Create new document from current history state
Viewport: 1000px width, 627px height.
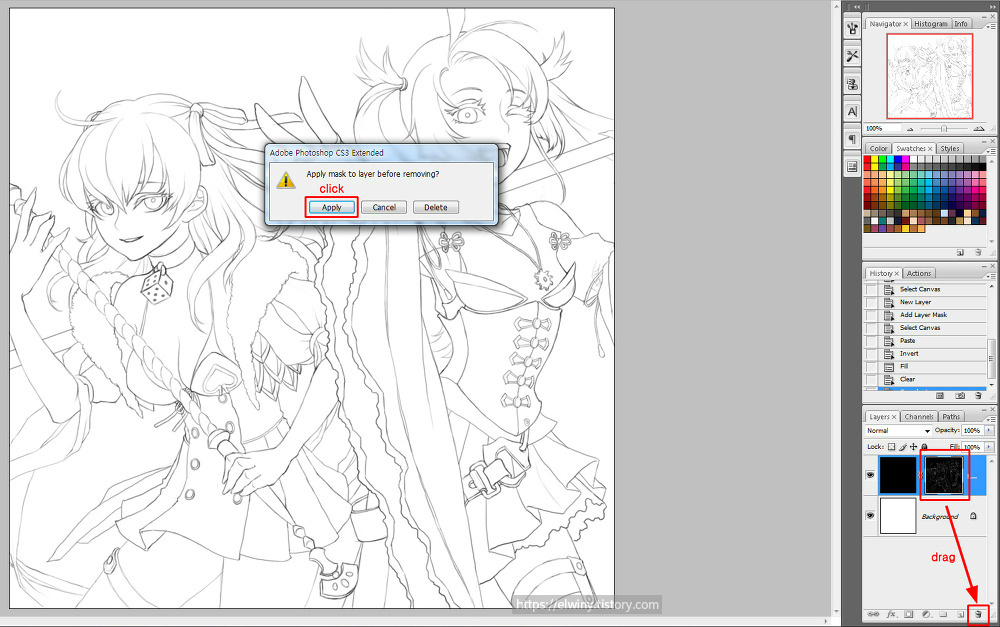coord(940,396)
